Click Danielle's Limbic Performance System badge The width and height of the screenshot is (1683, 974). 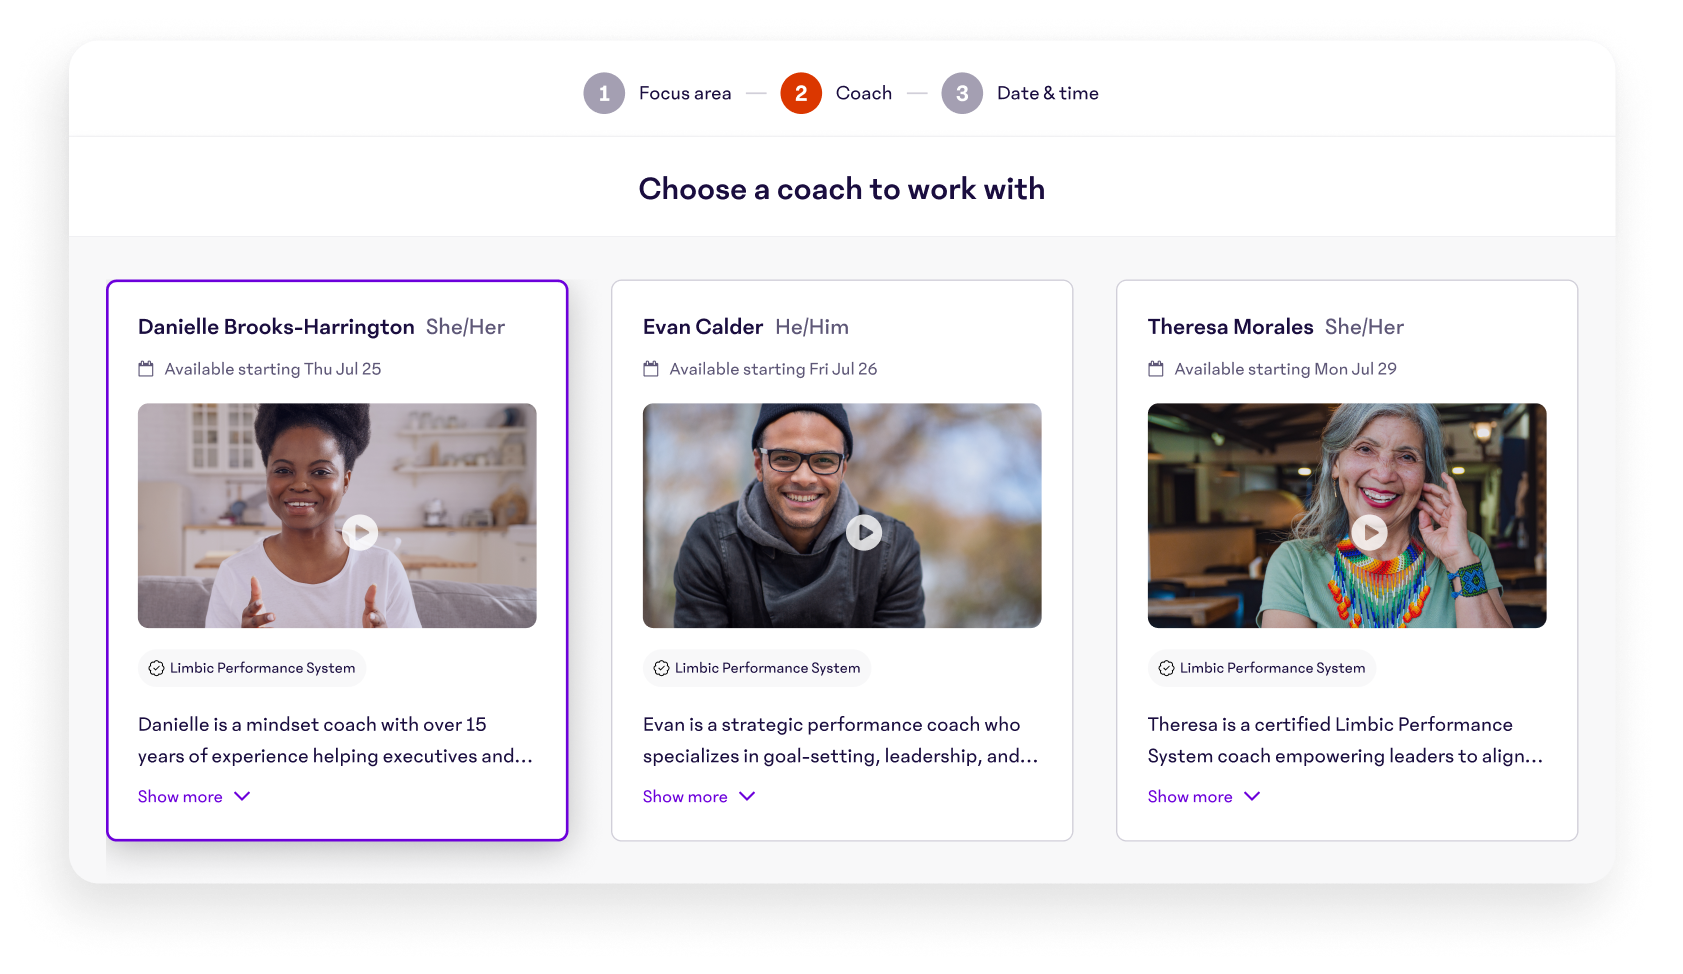point(252,668)
